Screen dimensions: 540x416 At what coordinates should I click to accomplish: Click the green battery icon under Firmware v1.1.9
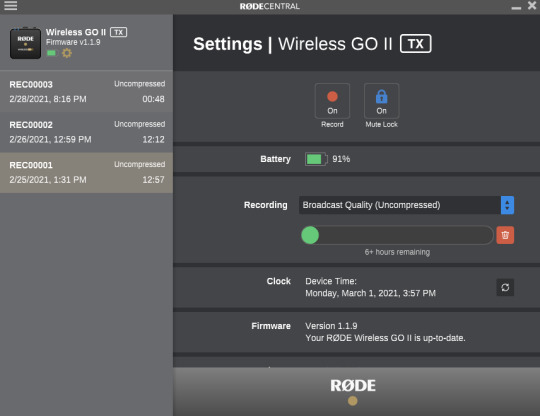[51, 53]
